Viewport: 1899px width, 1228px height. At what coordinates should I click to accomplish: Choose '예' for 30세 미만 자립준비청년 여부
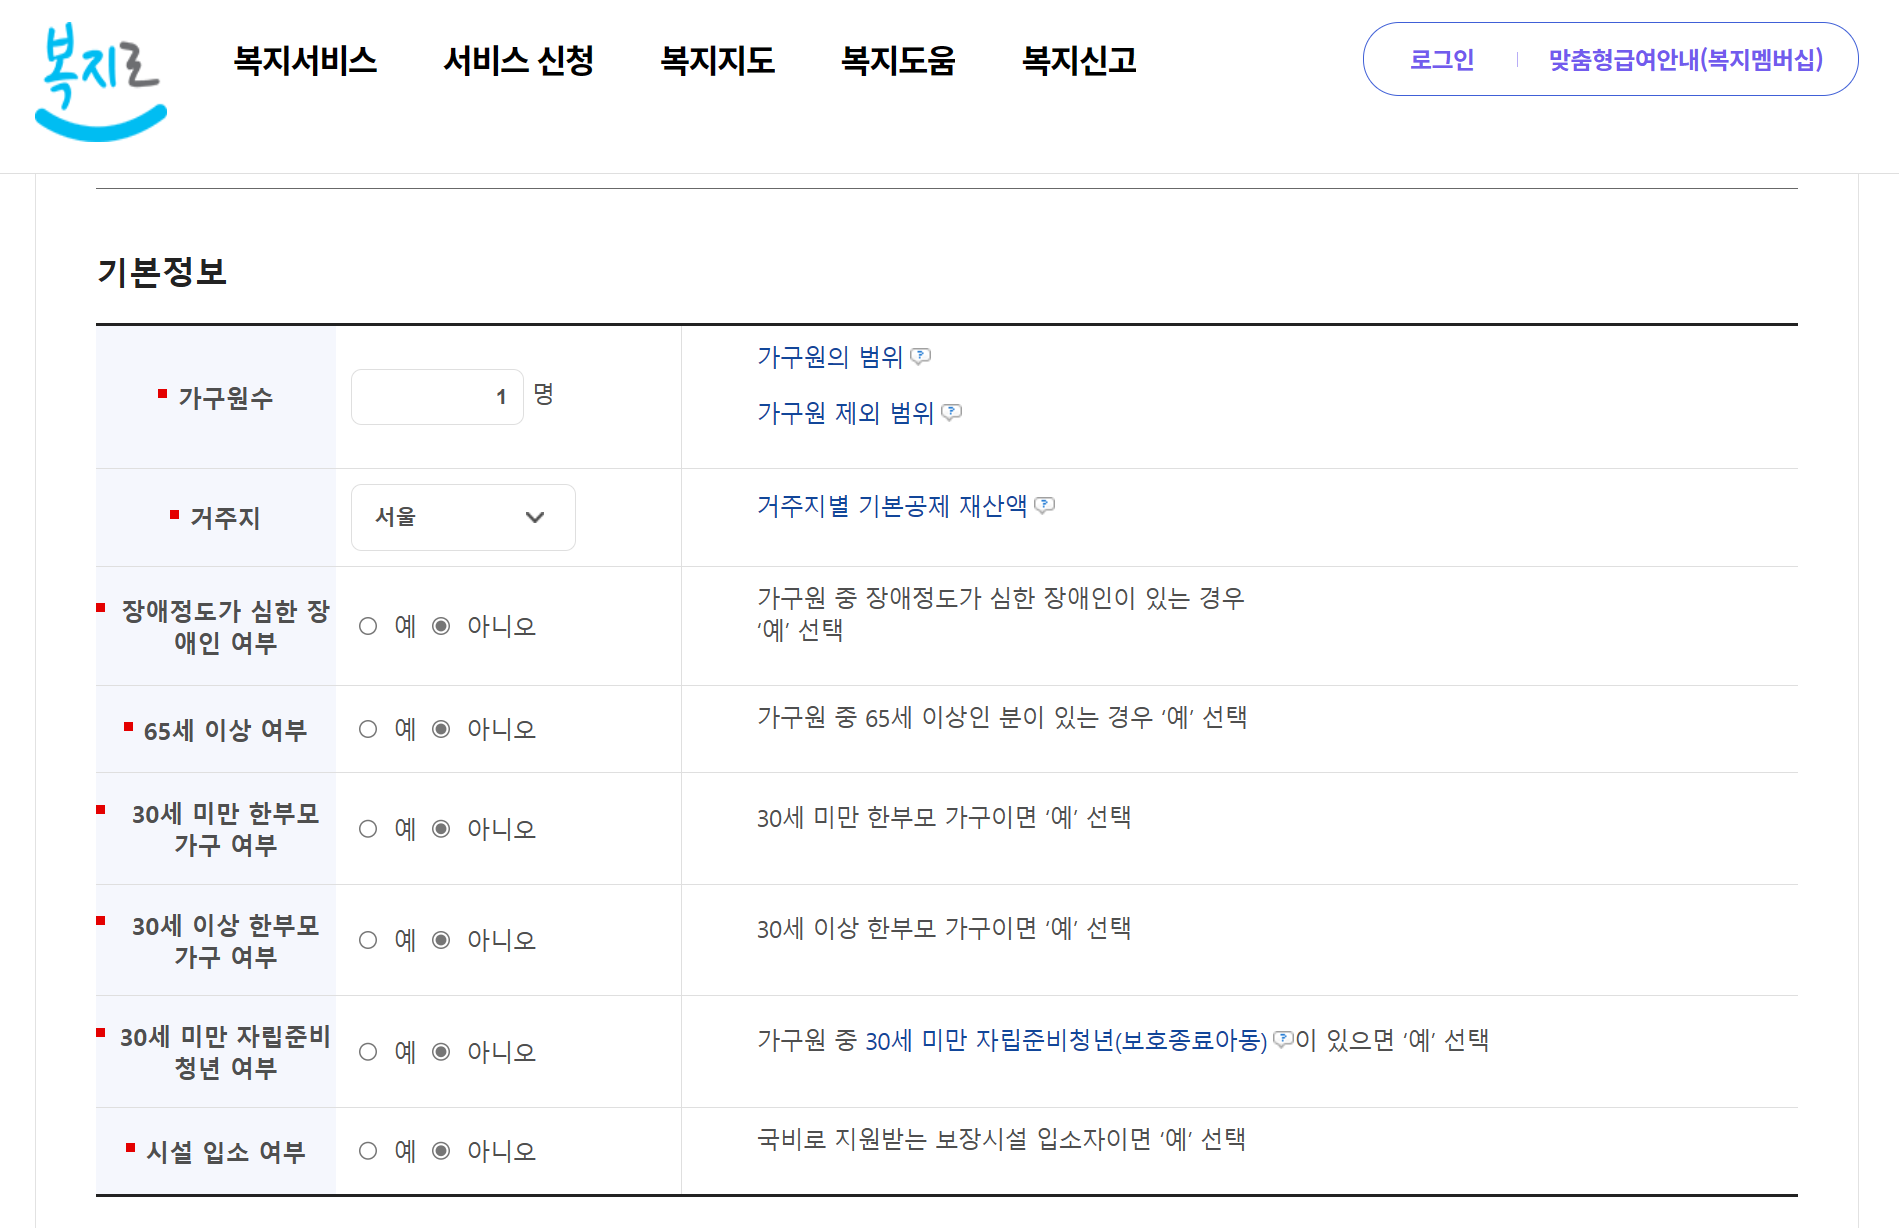pyautogui.click(x=368, y=1051)
